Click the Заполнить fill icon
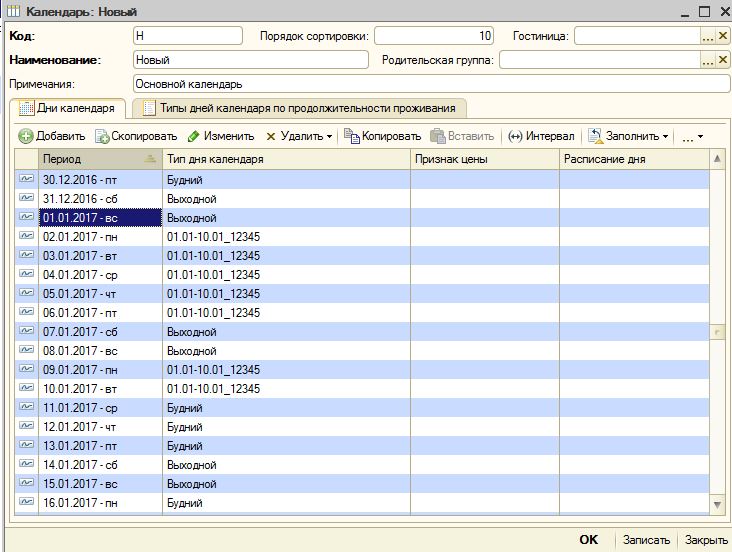The width and height of the screenshot is (732, 552). coord(595,136)
